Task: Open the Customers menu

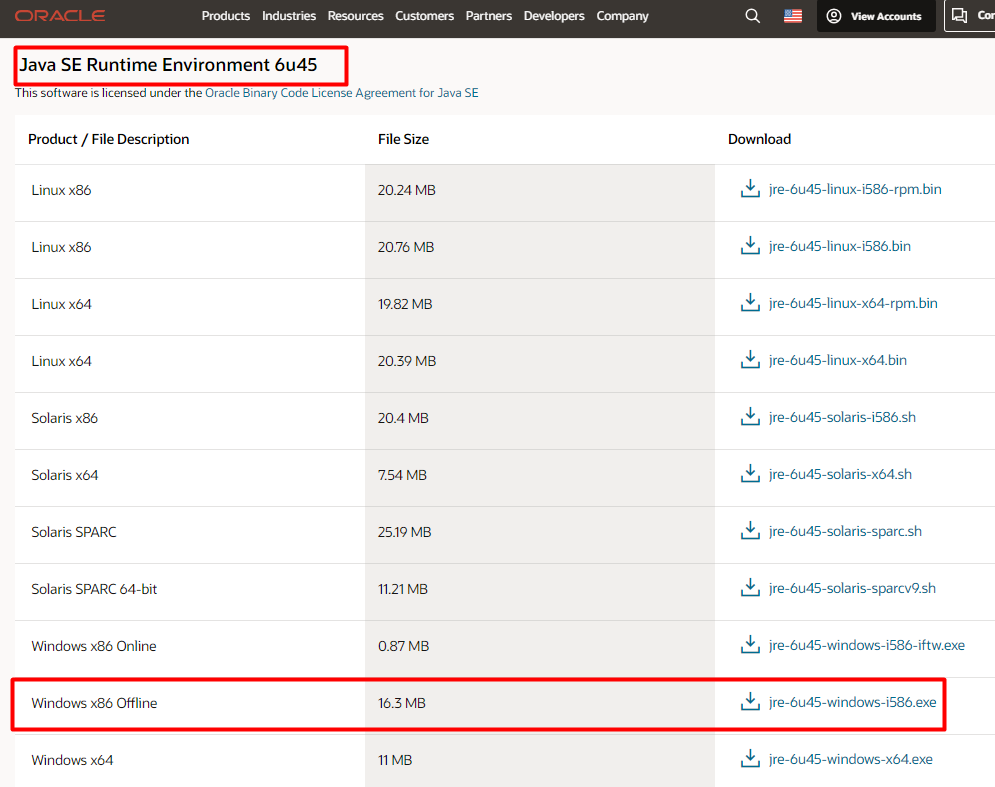Action: [425, 16]
